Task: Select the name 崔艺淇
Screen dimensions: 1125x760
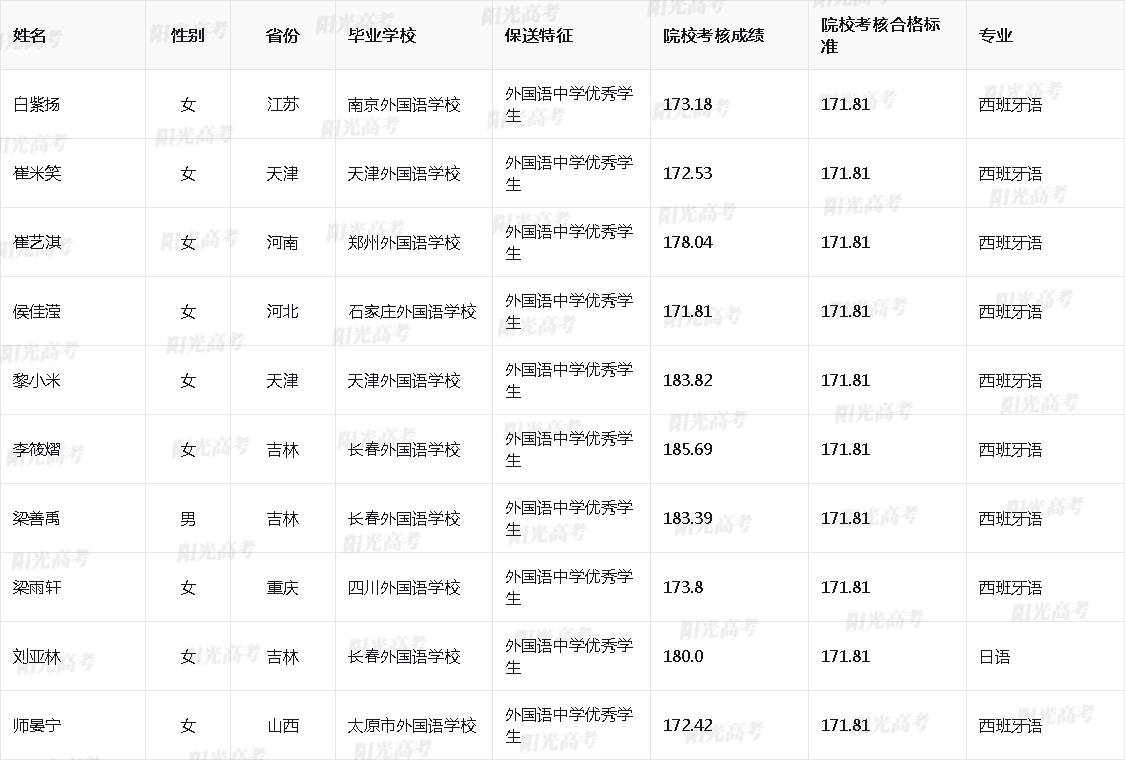Action: (x=37, y=243)
